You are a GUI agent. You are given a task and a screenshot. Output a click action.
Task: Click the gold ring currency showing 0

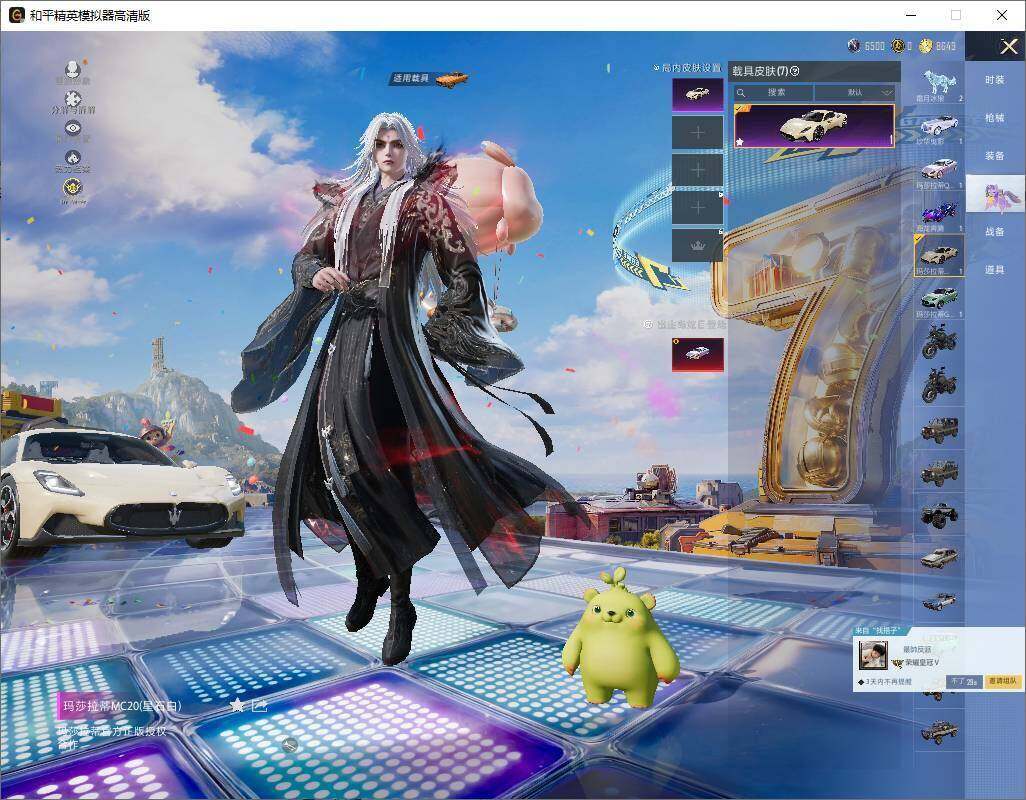(x=898, y=46)
